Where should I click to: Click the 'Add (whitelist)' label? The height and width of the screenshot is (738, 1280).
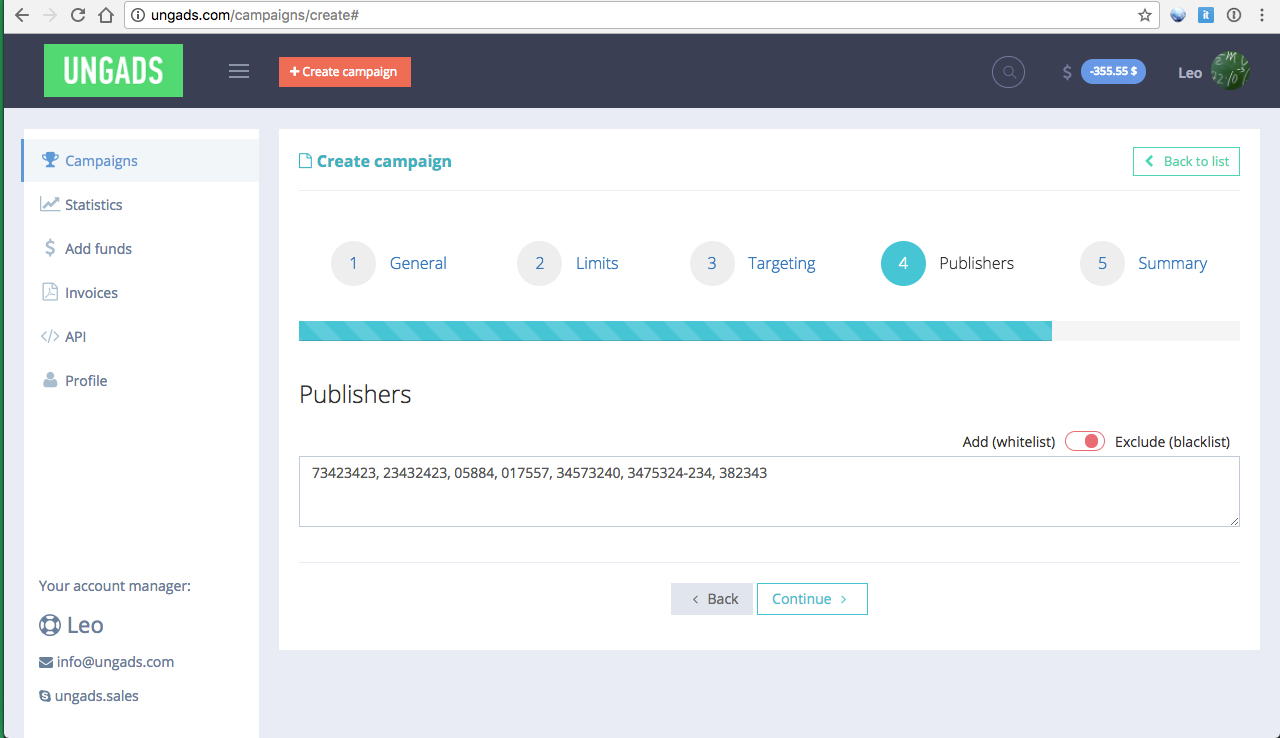click(1008, 441)
